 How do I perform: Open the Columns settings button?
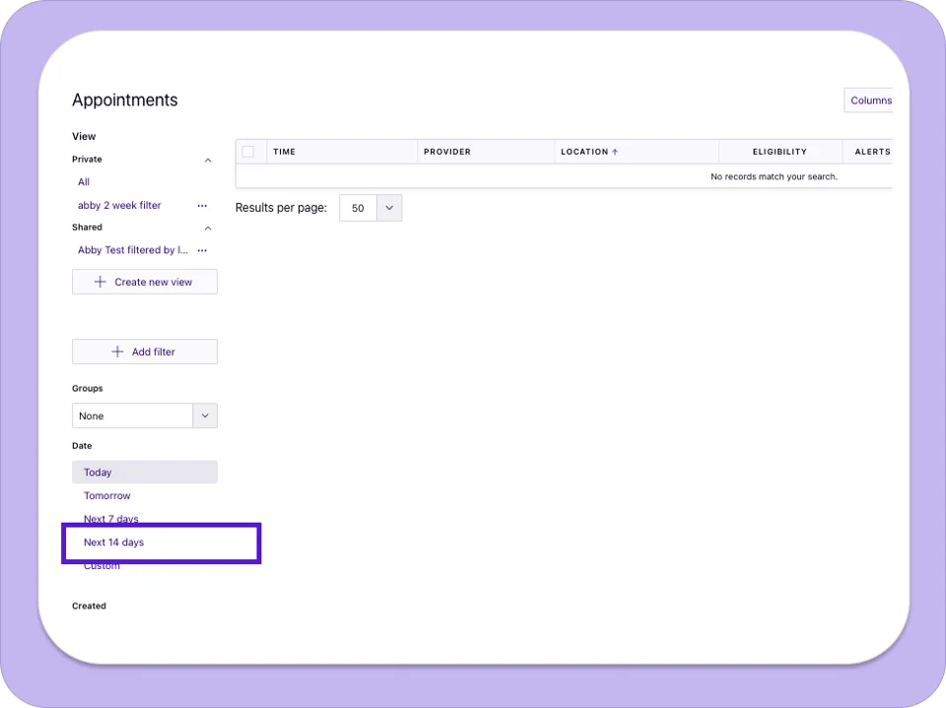[869, 100]
